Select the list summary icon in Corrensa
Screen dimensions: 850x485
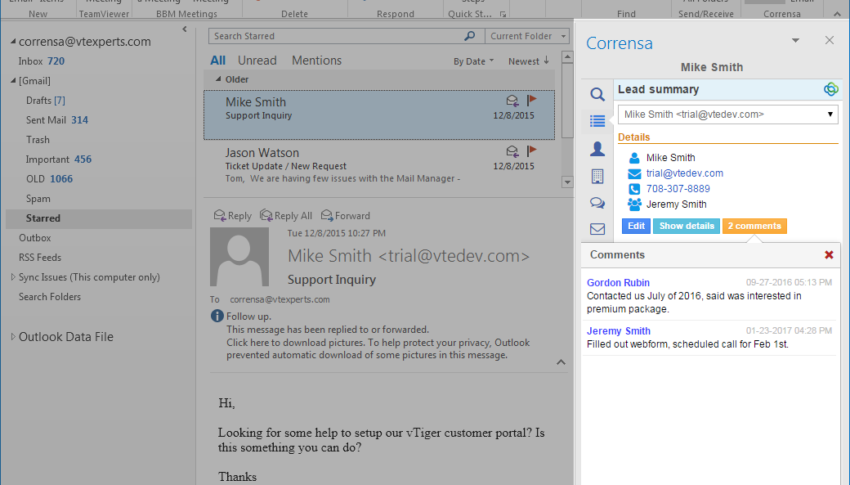tap(597, 121)
